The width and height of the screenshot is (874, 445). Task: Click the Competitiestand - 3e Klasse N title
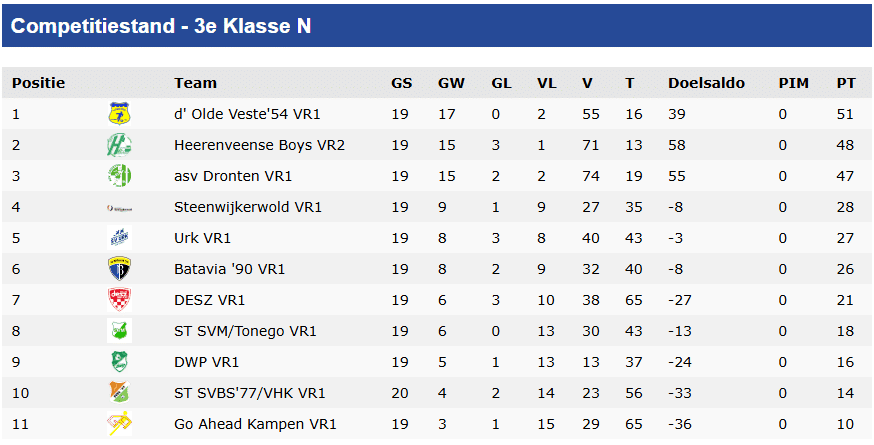(x=161, y=26)
